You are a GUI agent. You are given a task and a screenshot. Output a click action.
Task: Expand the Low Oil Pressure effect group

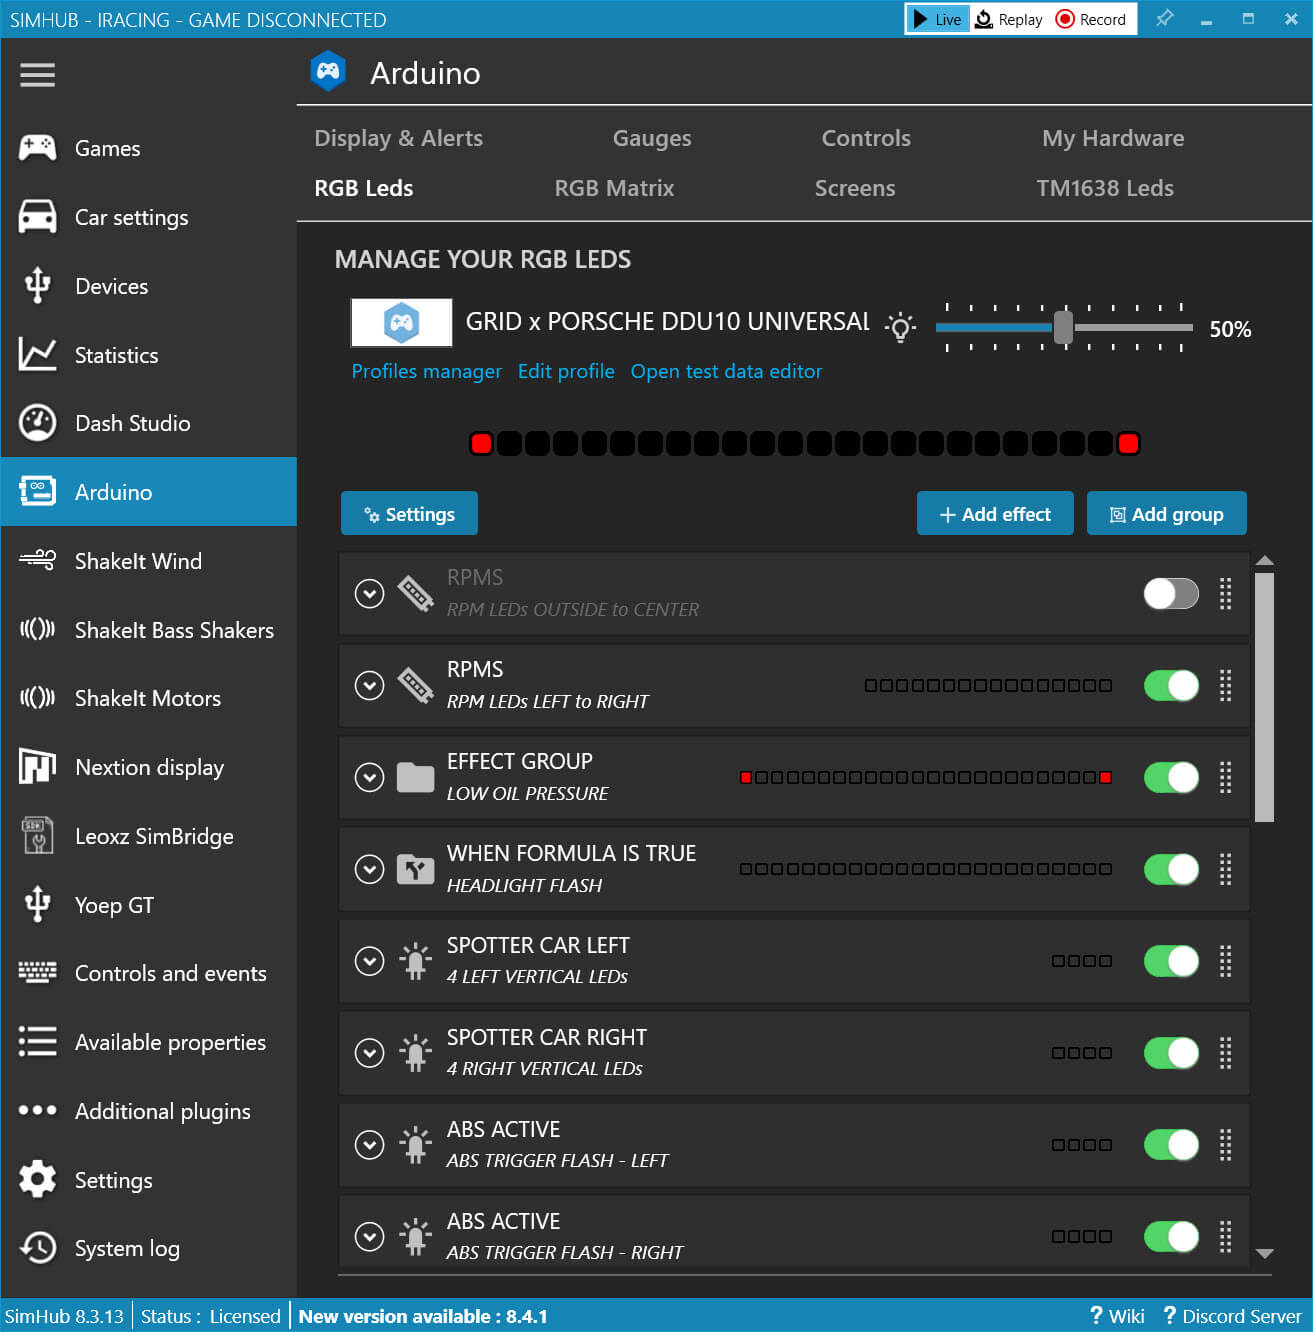(x=369, y=777)
